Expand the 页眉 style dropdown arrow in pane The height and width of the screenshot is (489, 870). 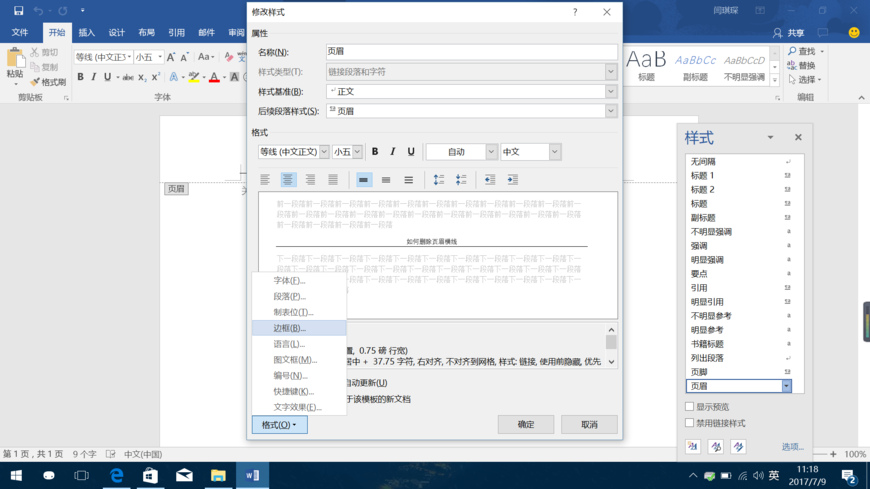pyautogui.click(x=786, y=386)
